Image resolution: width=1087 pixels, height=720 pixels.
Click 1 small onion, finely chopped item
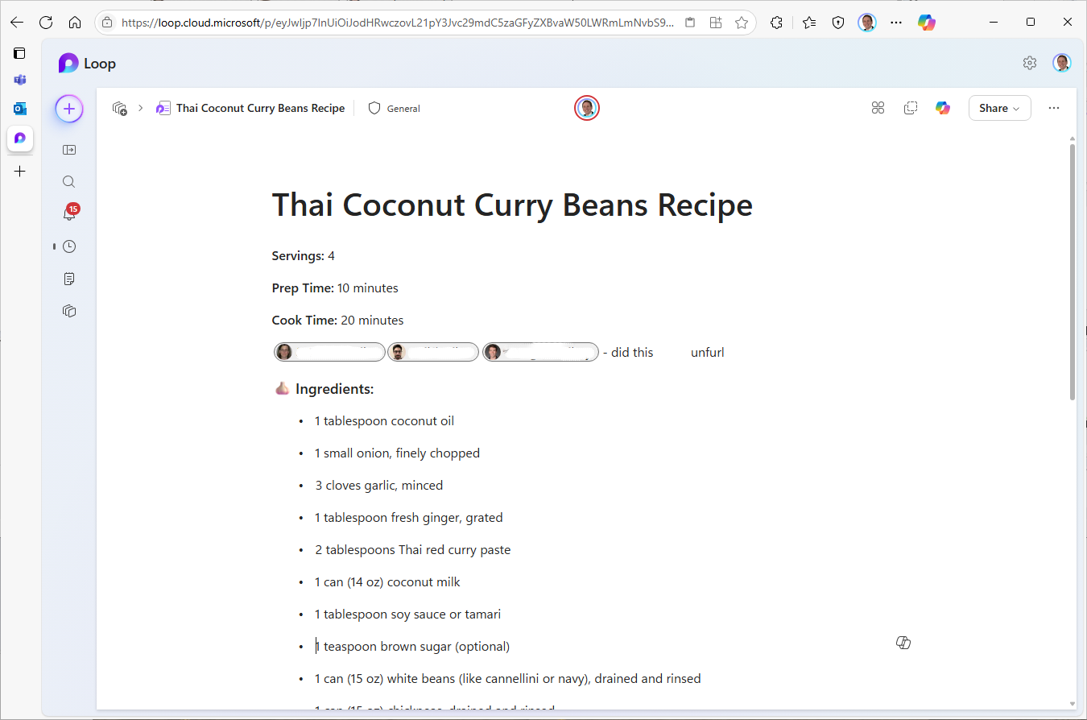tap(397, 453)
